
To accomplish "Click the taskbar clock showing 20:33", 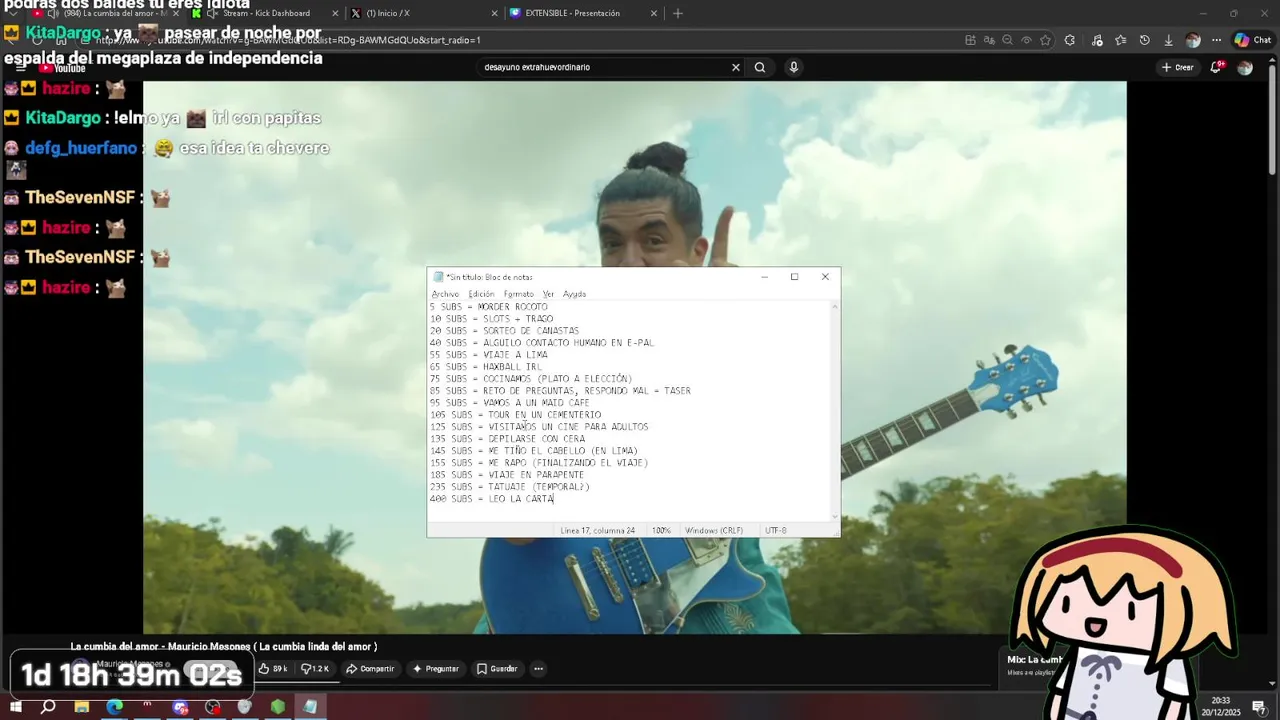I will [x=1221, y=706].
